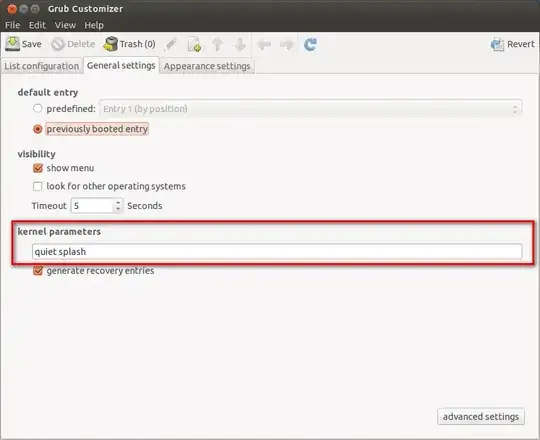Enable look for other operating systems
This screenshot has width=540, height=440.
coord(38,186)
